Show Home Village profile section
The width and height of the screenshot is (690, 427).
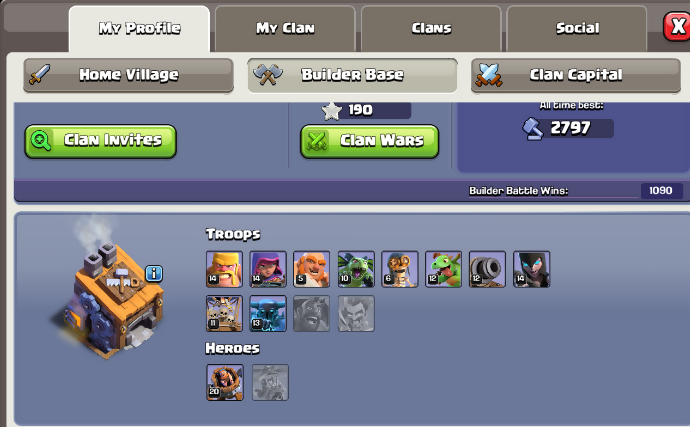[128, 75]
